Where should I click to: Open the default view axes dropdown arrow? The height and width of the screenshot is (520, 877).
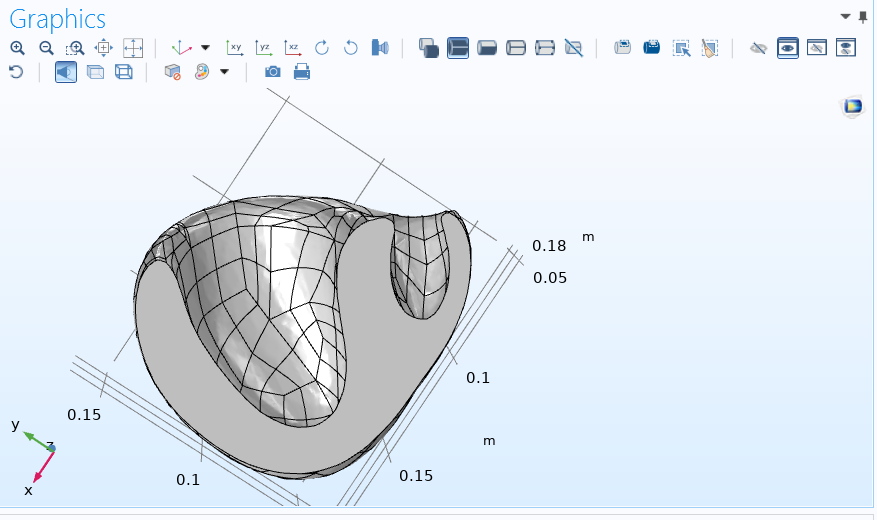pos(206,47)
